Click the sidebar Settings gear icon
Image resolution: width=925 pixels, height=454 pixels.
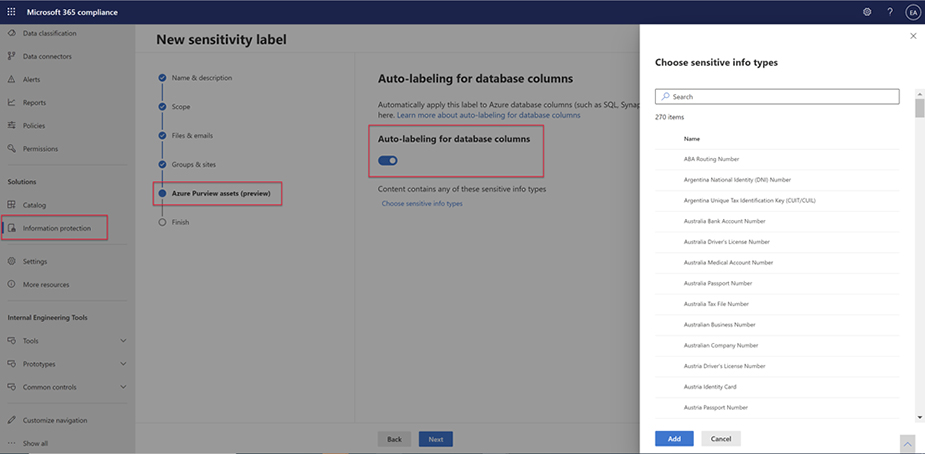point(11,261)
